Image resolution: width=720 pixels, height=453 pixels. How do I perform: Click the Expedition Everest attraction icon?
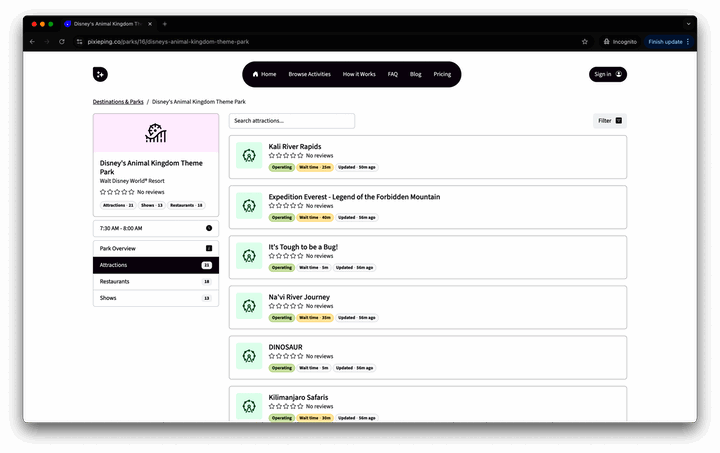(x=249, y=205)
